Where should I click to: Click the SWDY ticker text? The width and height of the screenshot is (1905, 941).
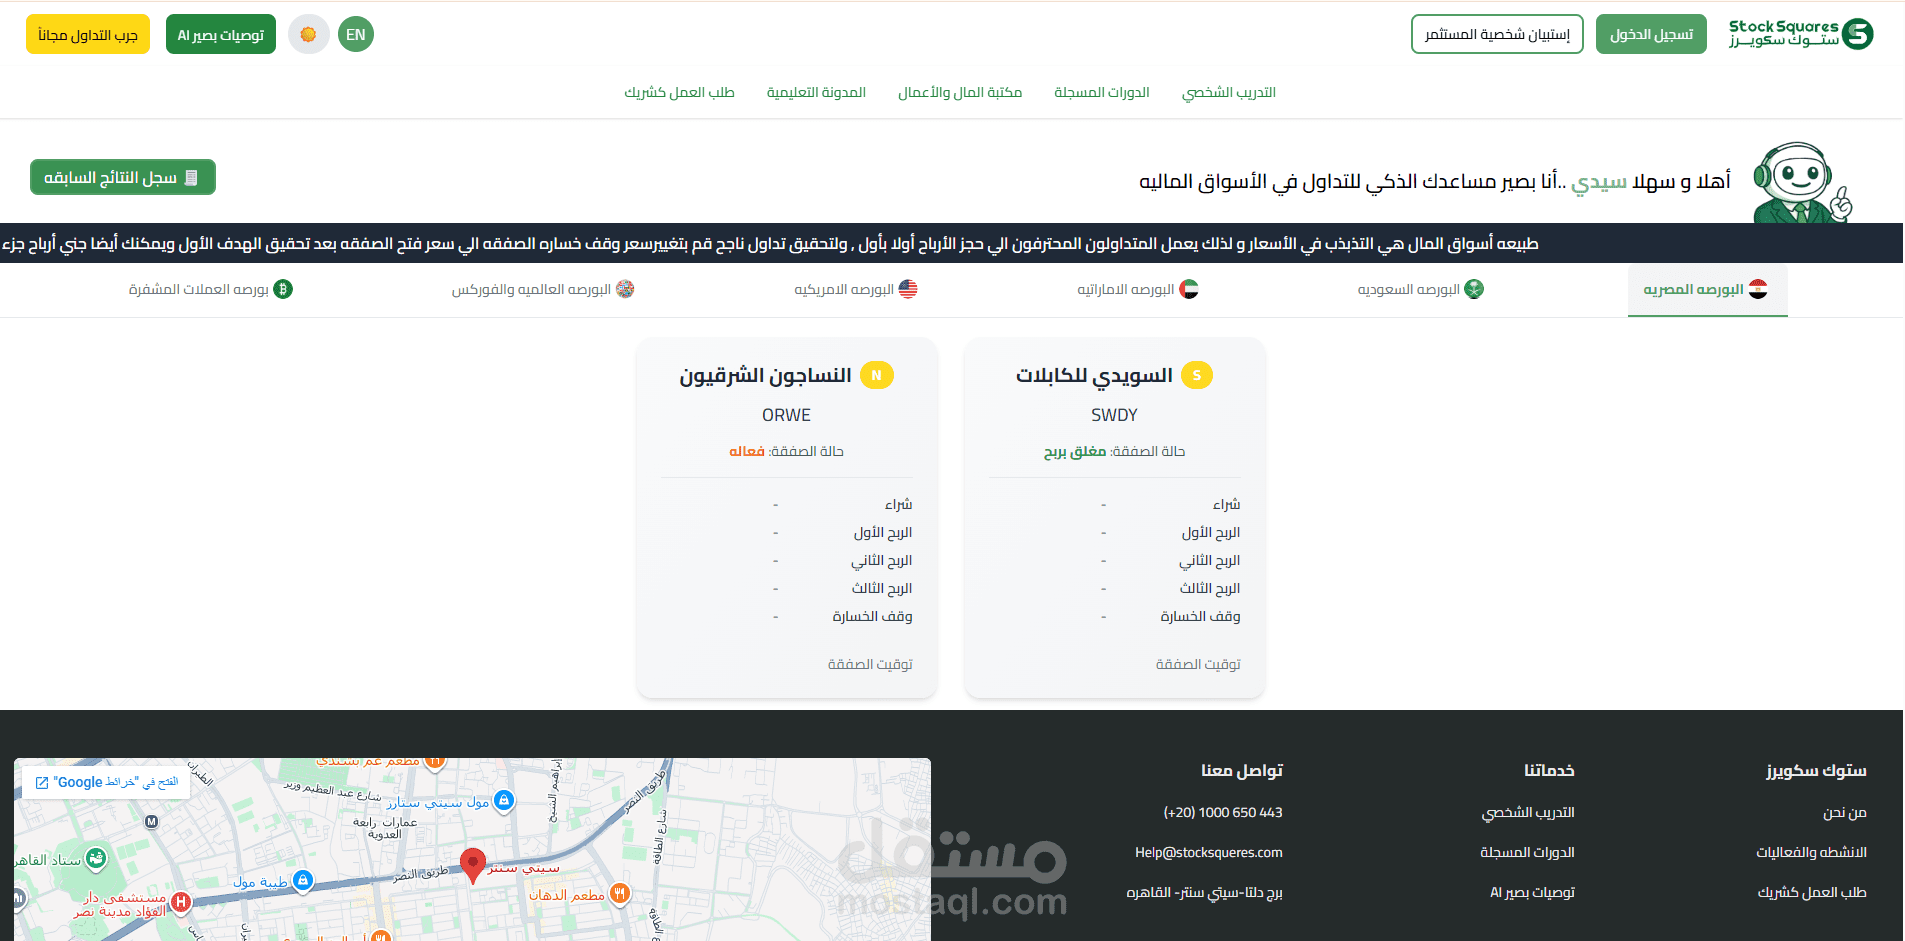tap(1114, 415)
